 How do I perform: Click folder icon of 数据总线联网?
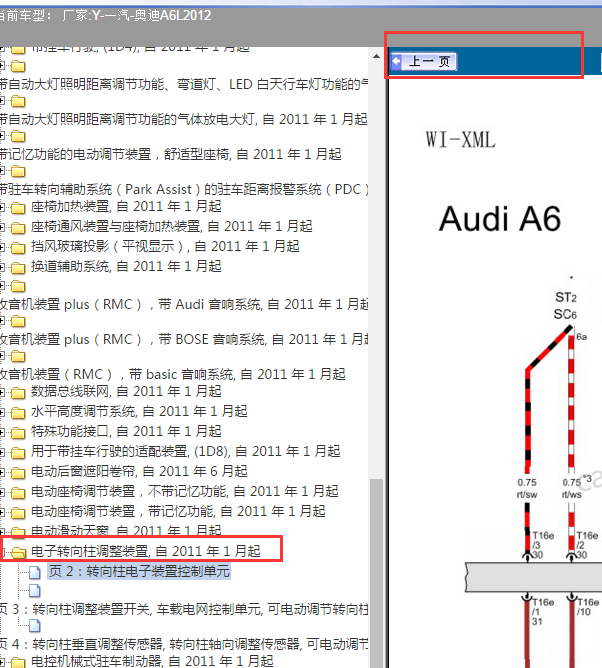(18, 392)
